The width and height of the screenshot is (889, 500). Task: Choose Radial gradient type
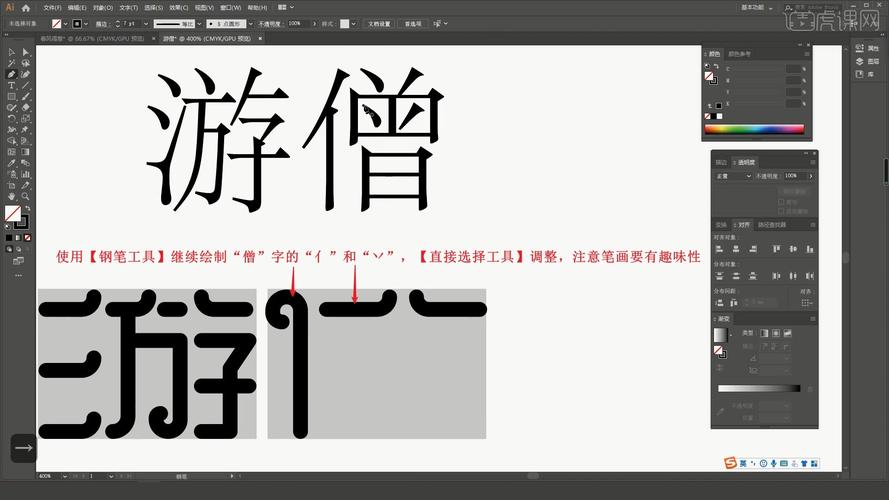pos(776,333)
